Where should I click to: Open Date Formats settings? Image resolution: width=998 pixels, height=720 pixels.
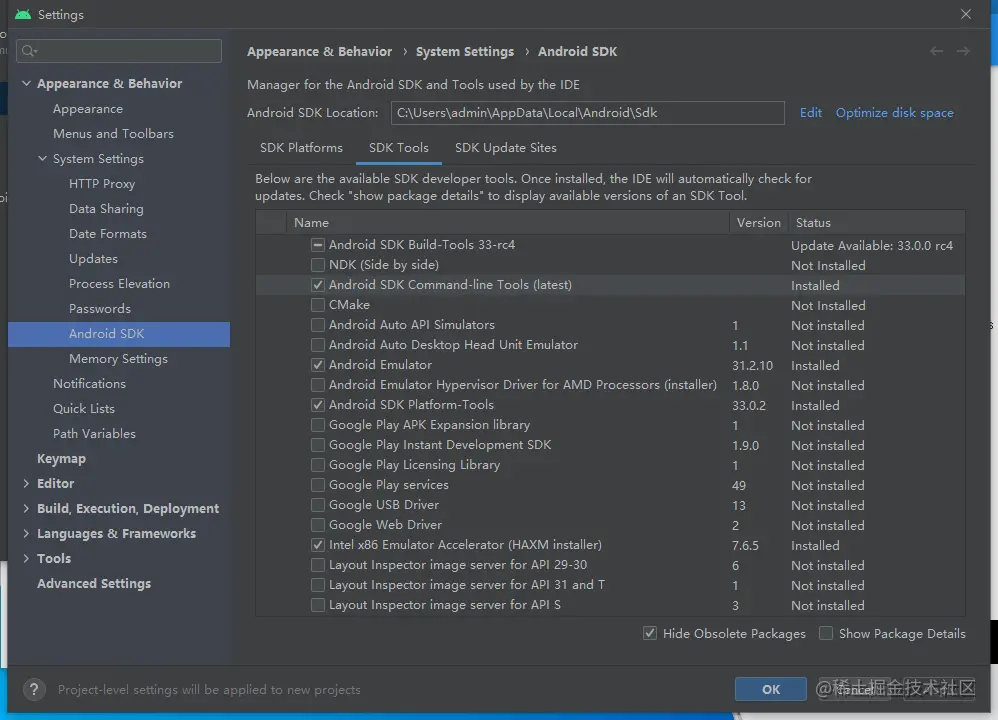[108, 234]
